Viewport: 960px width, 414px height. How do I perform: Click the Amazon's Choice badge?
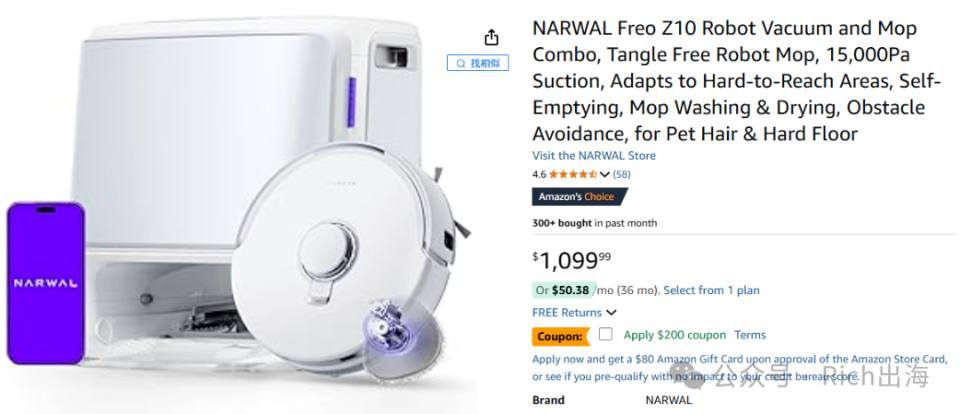pos(579,197)
